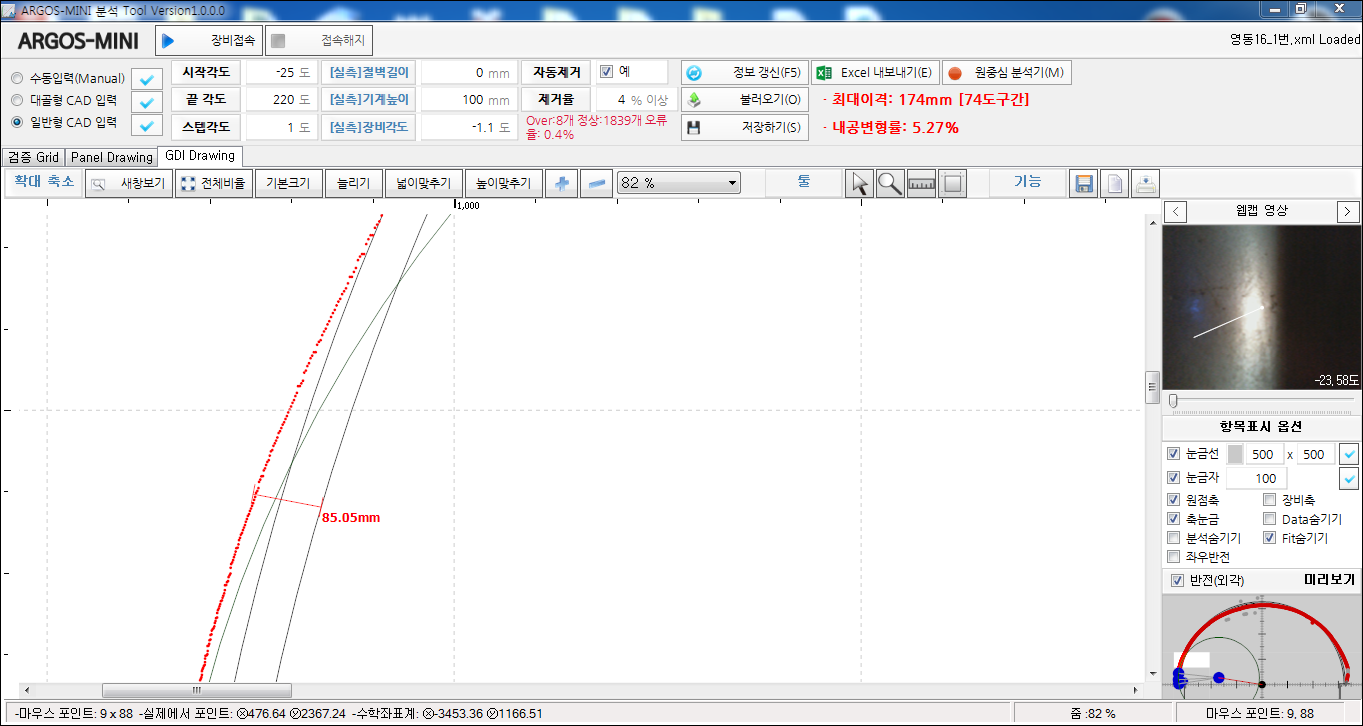
Task: Enable the 장비축 checkbox
Action: (x=1268, y=499)
